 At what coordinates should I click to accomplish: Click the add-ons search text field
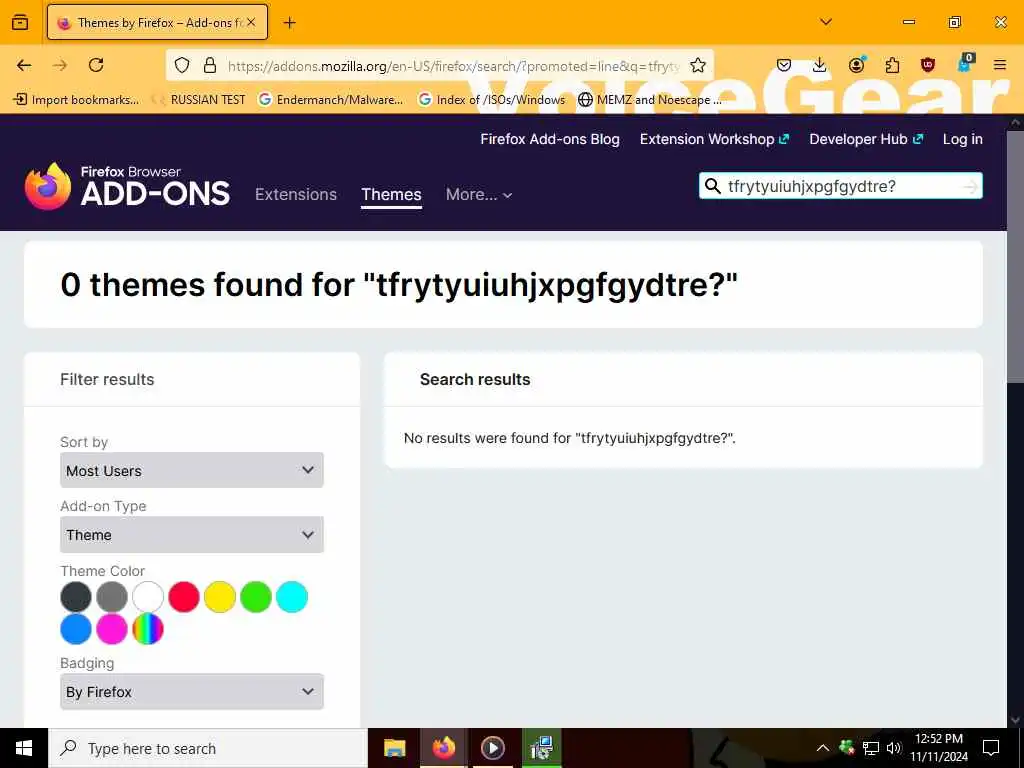click(x=840, y=187)
